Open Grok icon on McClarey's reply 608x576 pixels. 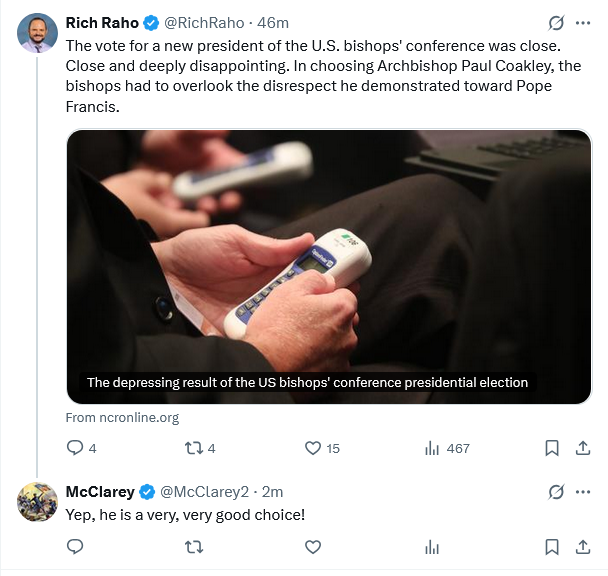556,491
